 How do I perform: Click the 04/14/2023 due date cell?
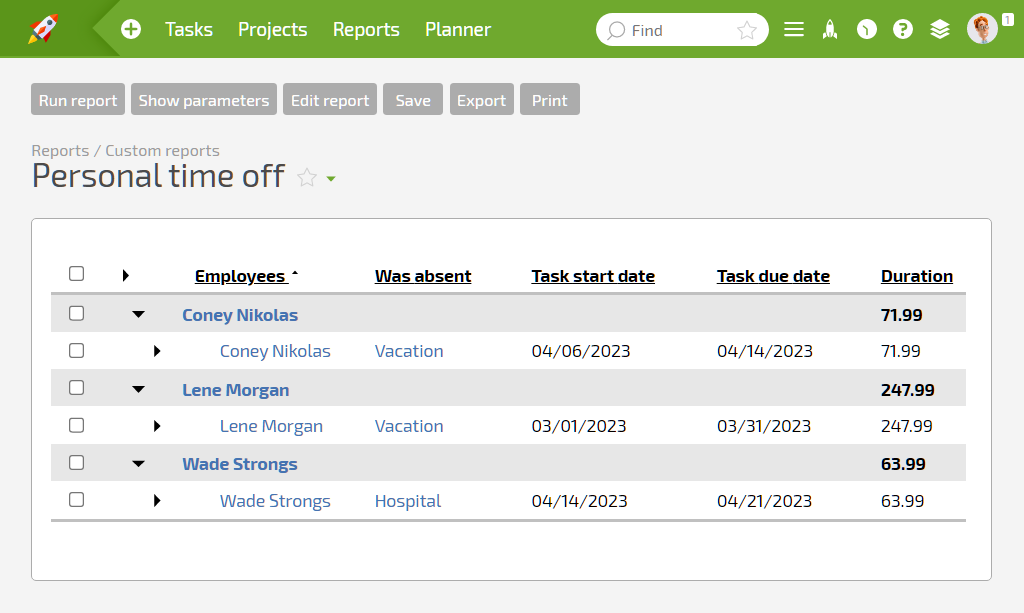coord(765,351)
